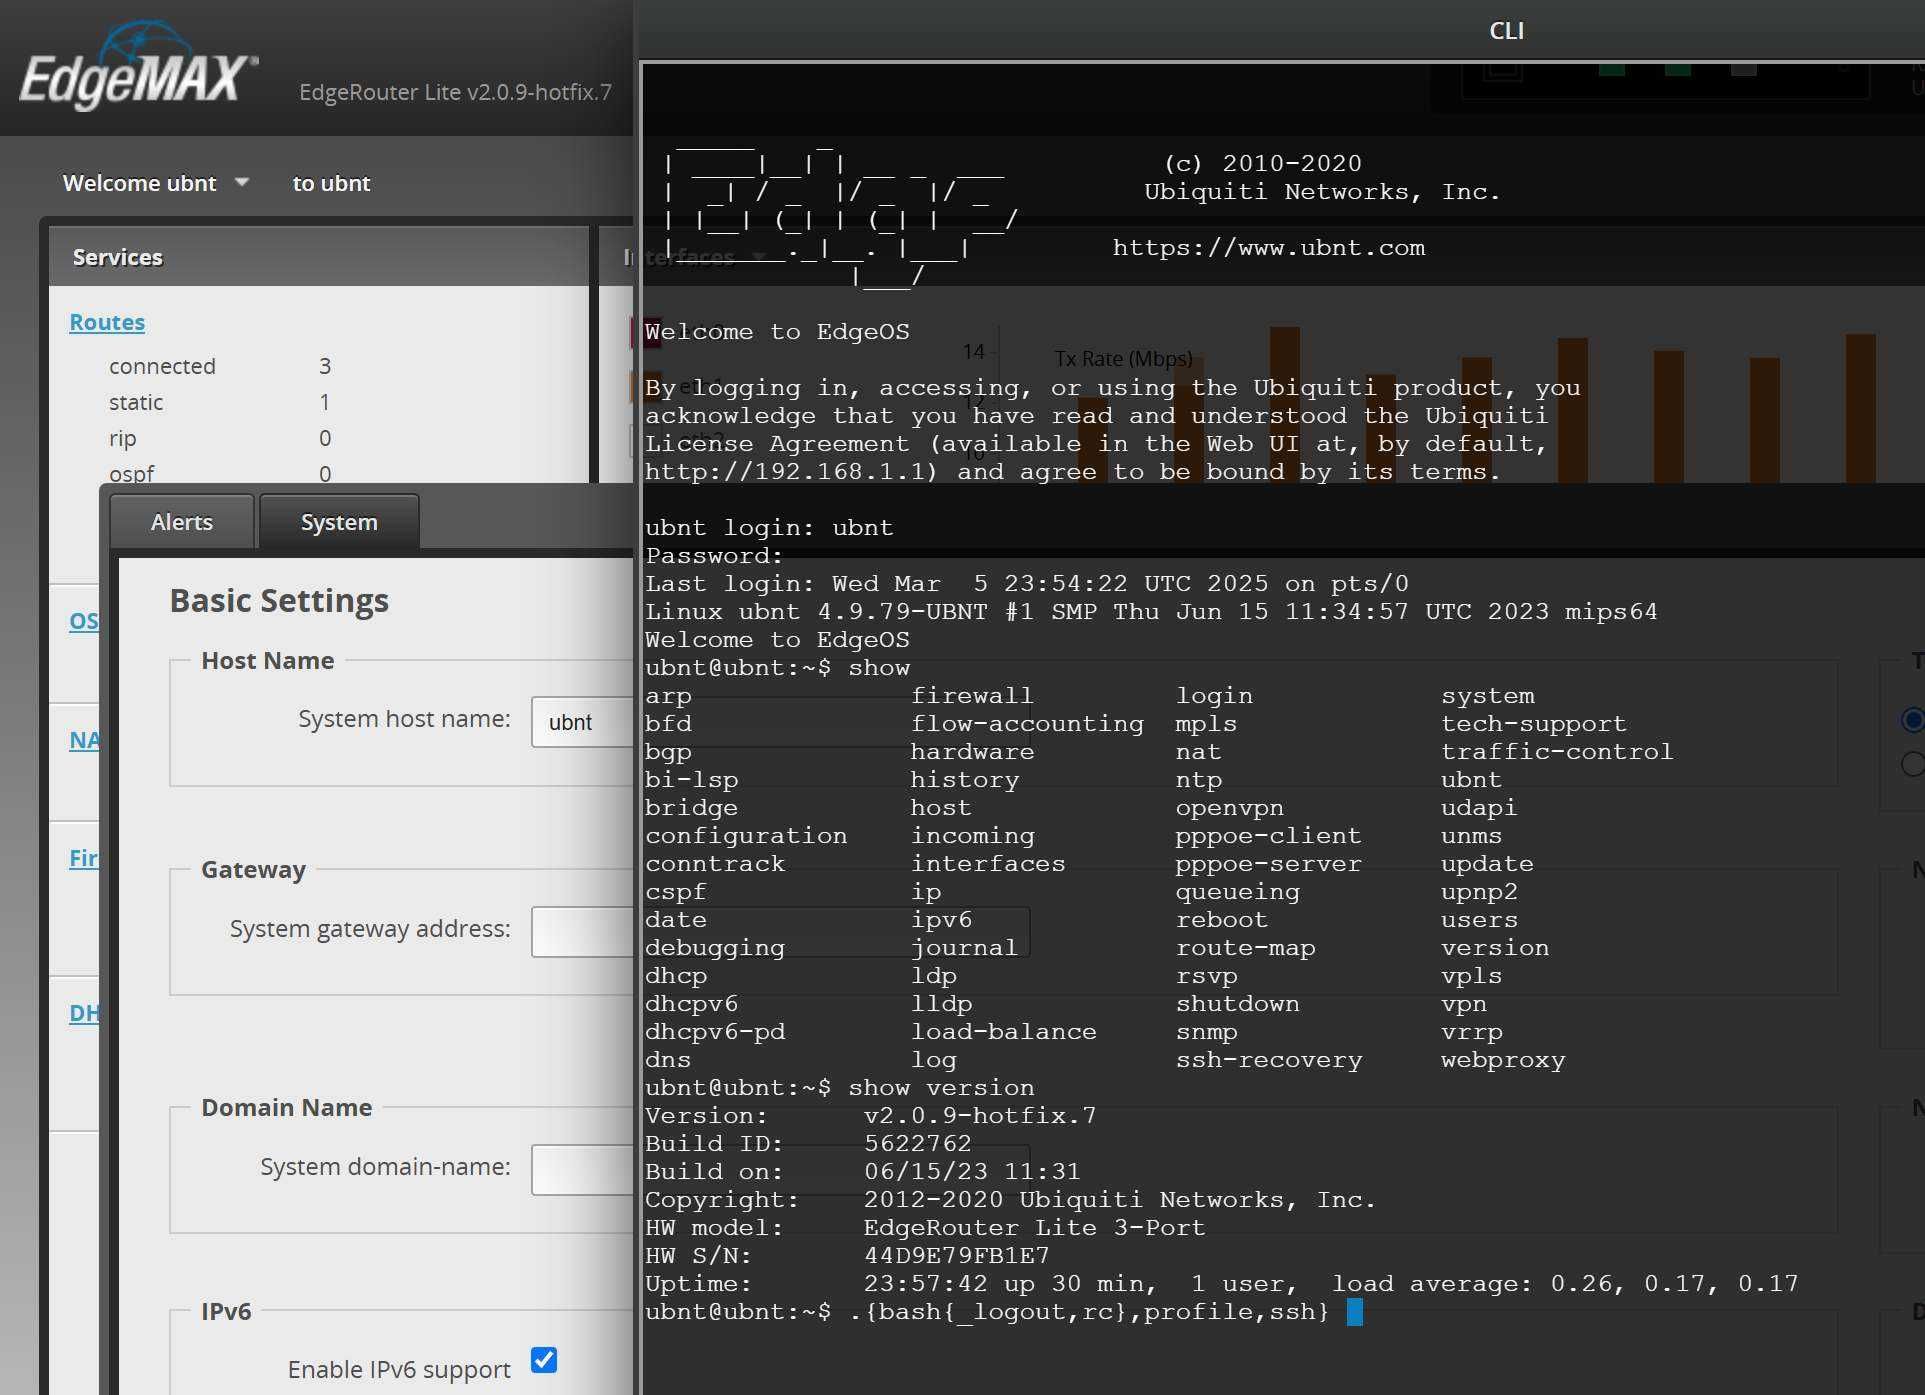
Task: Click the 'show version' command line
Action: point(840,1088)
